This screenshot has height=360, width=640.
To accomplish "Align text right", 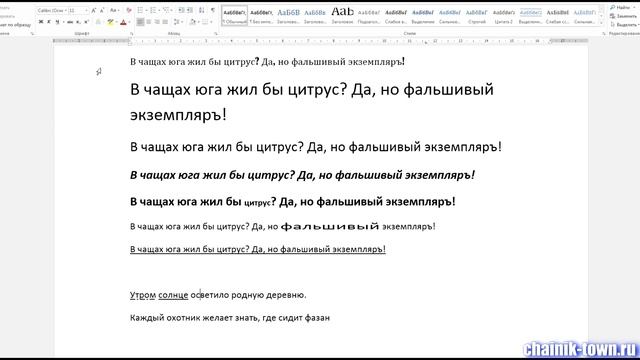I will click(x=157, y=22).
